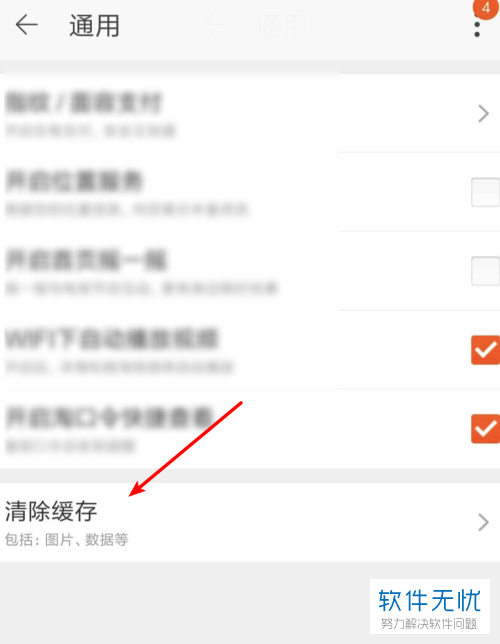Select the 开启位置服务 row label
Image resolution: width=500 pixels, height=644 pixels.
[x=74, y=182]
